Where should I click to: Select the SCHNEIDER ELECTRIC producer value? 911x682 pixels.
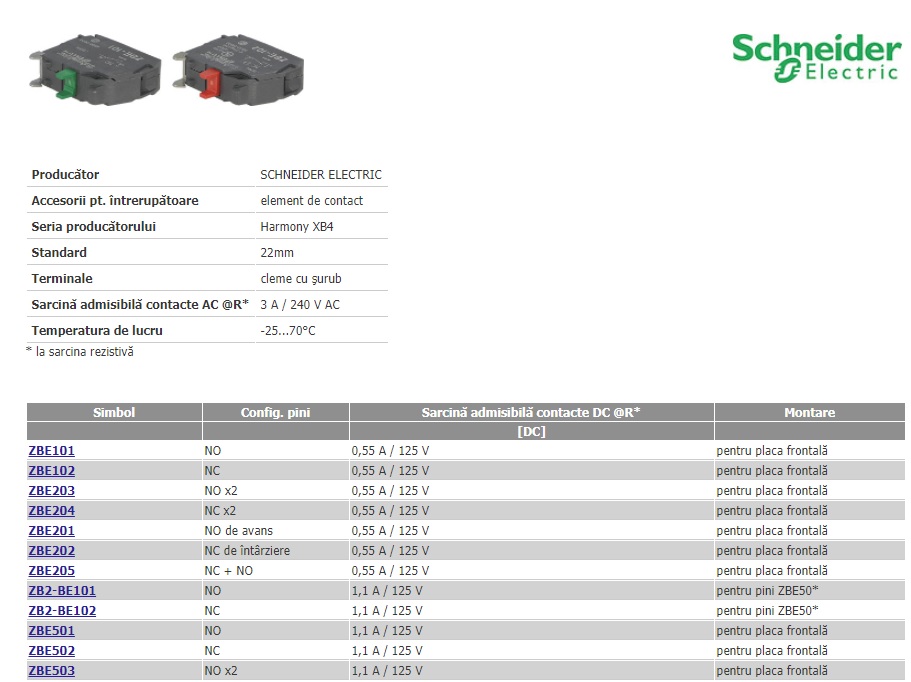[x=321, y=175]
